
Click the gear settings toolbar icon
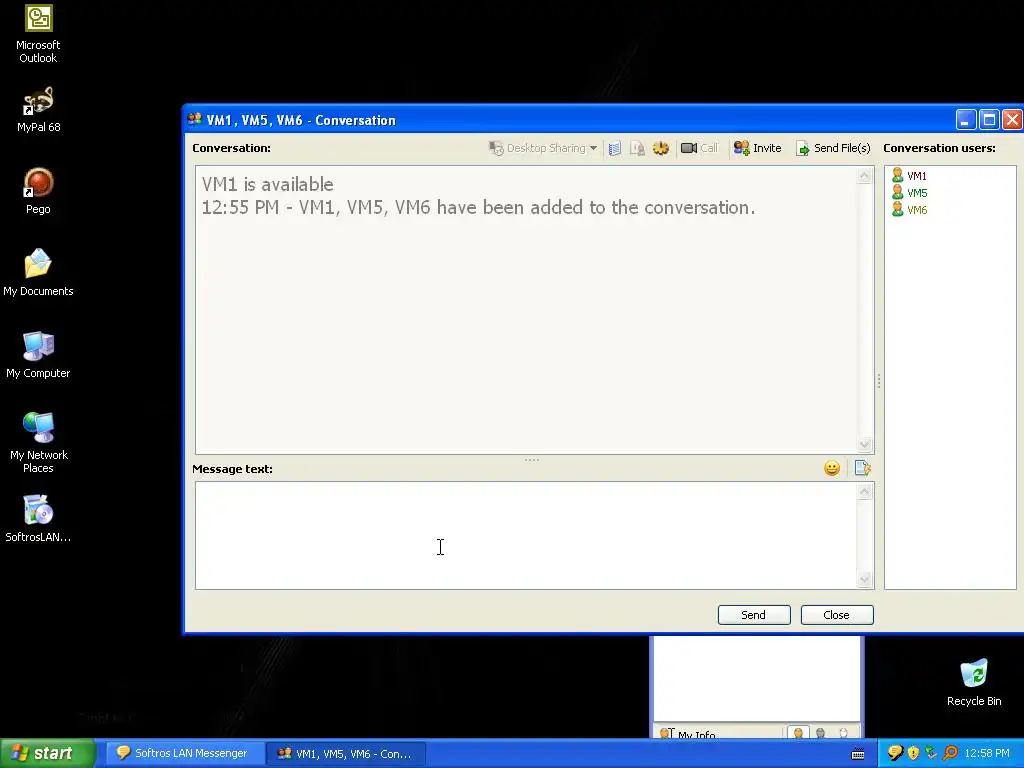point(661,148)
